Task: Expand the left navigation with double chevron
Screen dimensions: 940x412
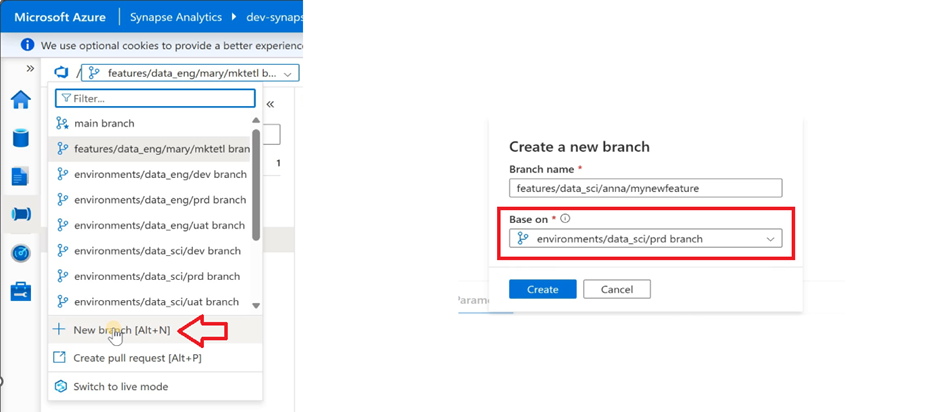Action: 30,69
